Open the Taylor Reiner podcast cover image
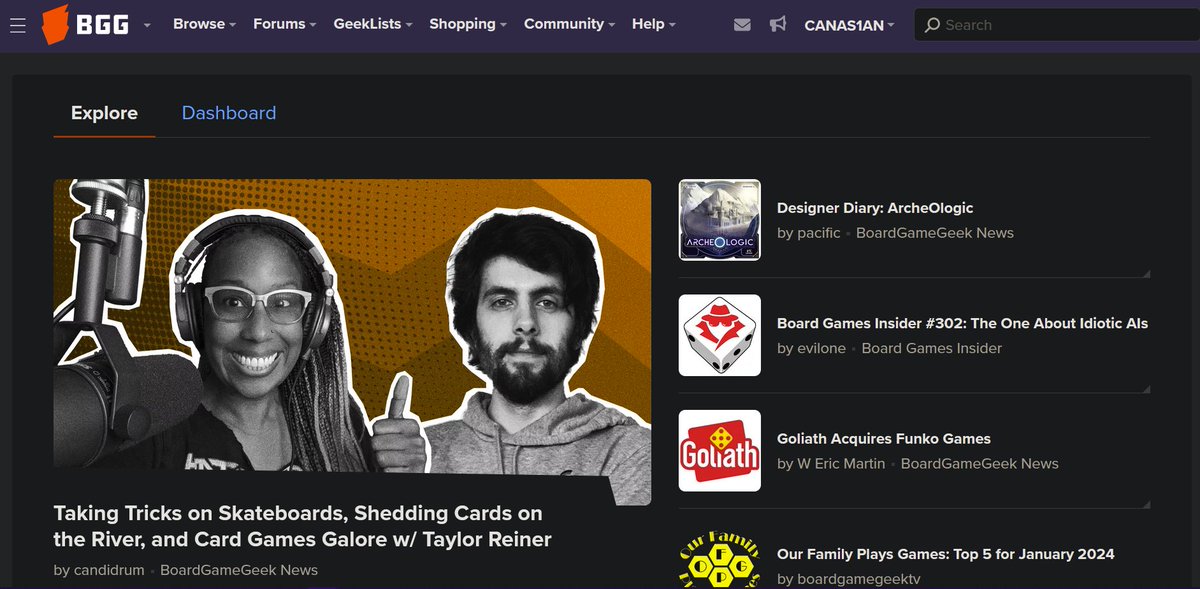 coord(352,324)
